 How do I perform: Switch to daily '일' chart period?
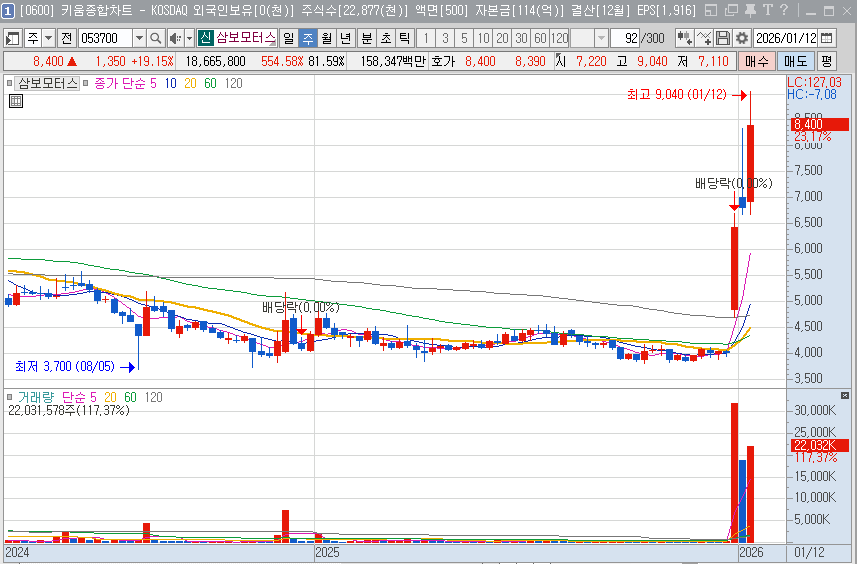(289, 38)
